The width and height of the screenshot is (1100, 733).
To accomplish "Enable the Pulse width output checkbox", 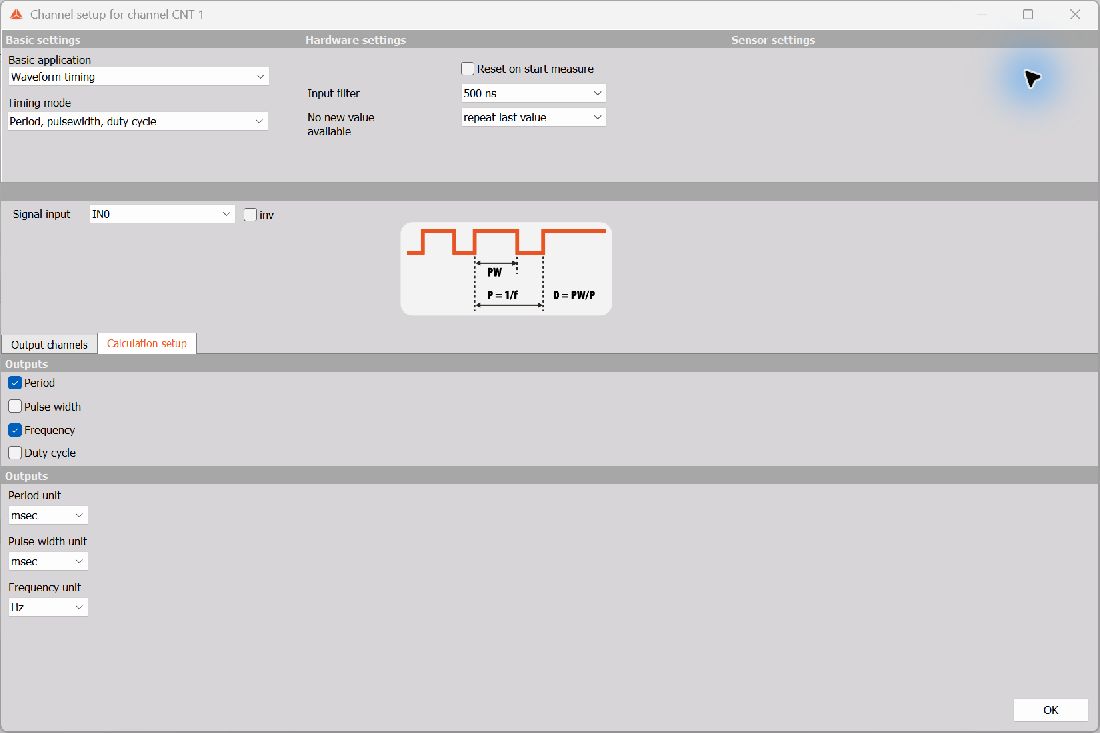I will tap(15, 406).
